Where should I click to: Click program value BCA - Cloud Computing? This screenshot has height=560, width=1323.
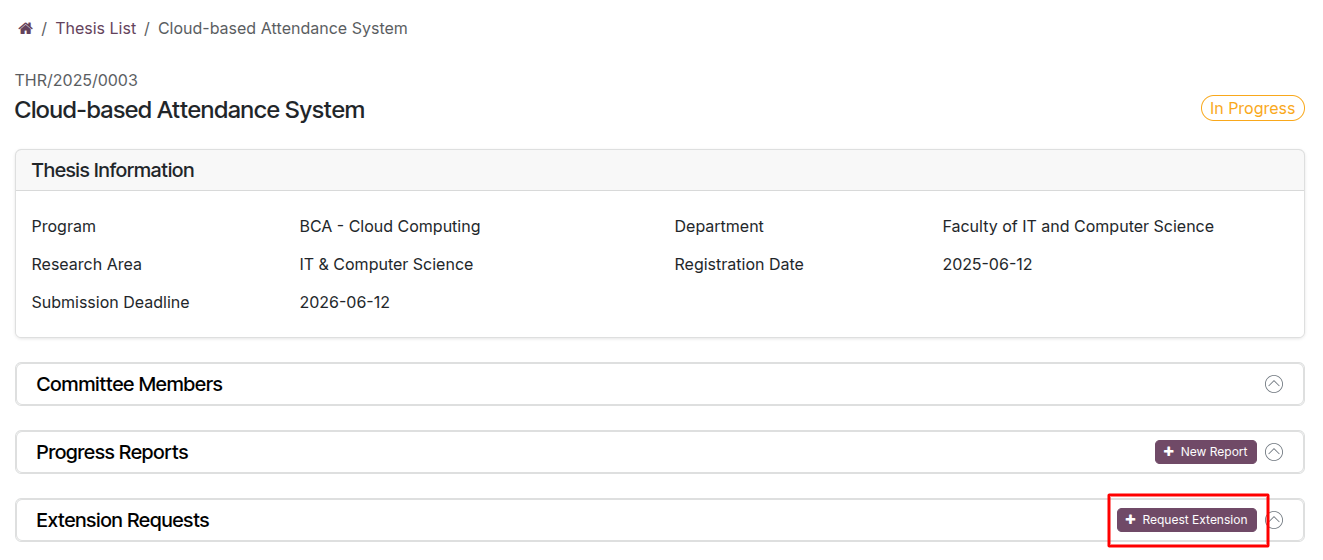pyautogui.click(x=390, y=226)
